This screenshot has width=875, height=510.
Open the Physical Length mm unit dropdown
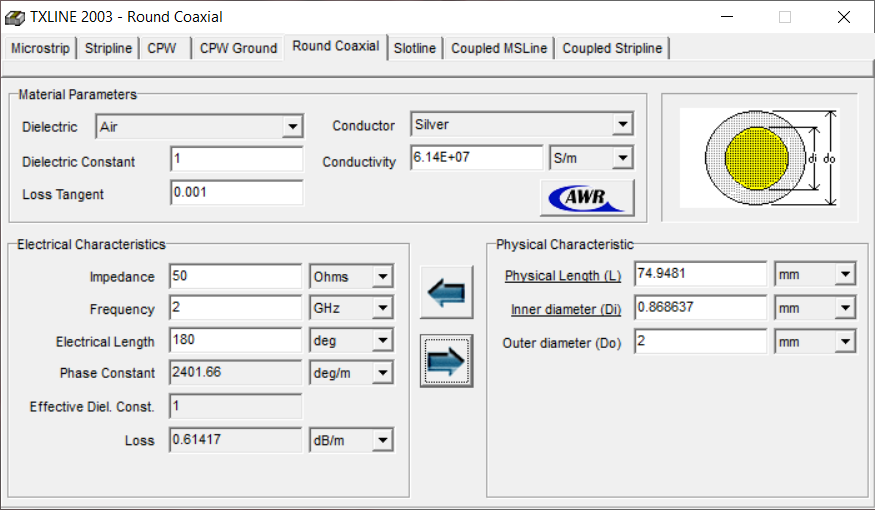(845, 274)
